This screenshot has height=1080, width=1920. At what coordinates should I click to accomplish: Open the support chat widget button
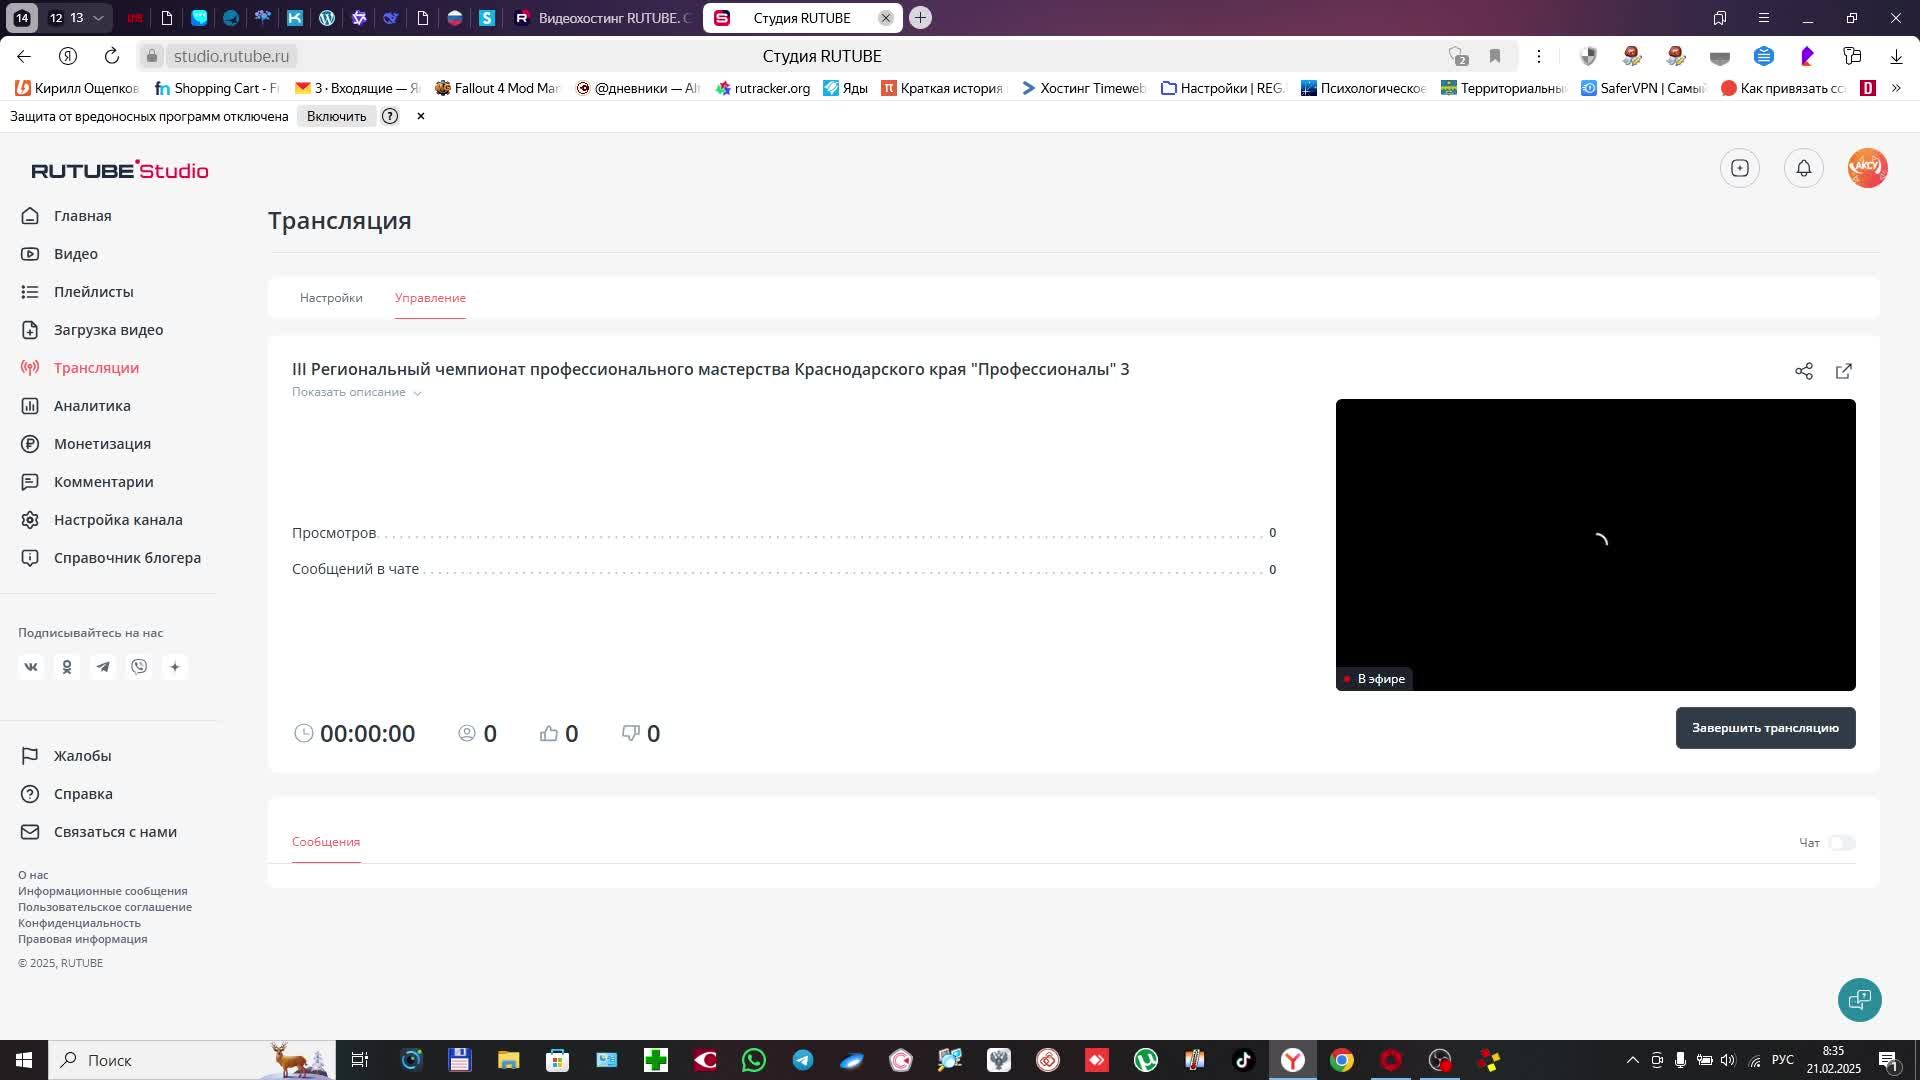(x=1859, y=999)
